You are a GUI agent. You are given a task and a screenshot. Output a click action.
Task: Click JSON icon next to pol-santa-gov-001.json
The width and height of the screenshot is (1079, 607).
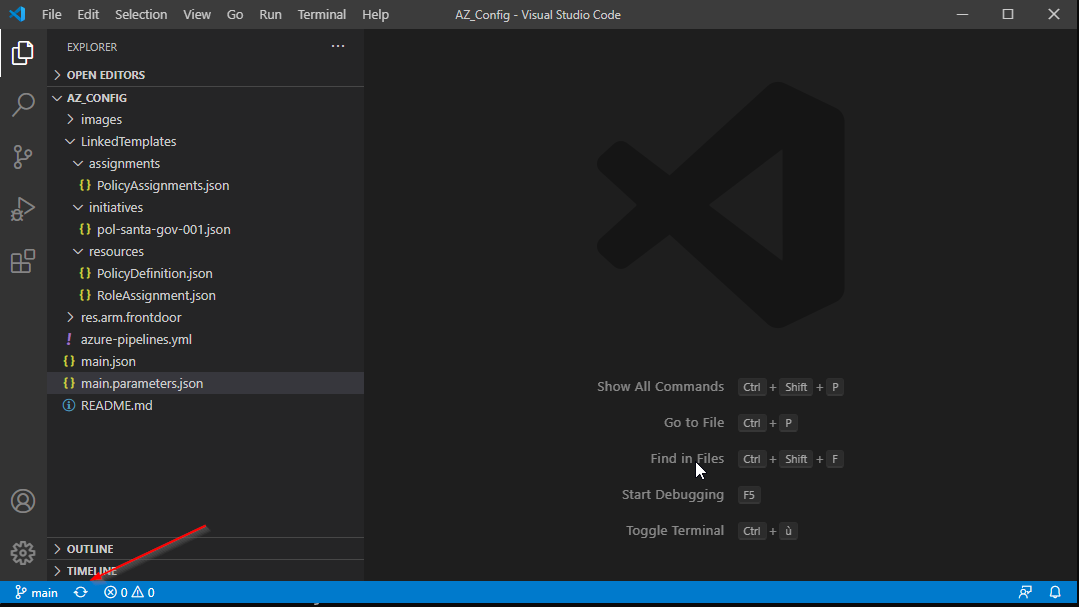[85, 229]
